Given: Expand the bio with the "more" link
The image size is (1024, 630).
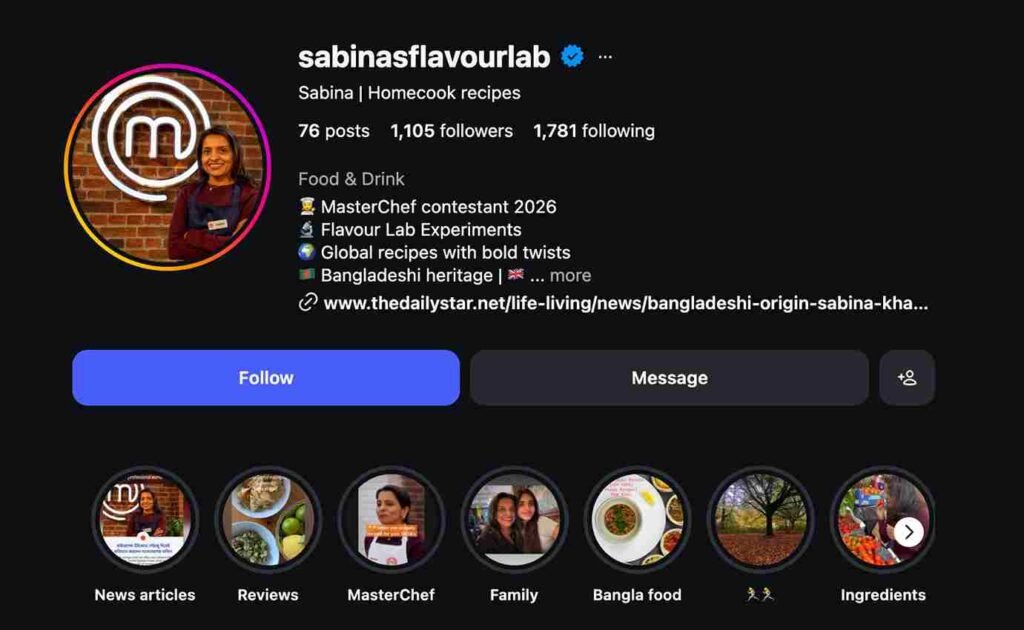Looking at the screenshot, I should pyautogui.click(x=570, y=276).
